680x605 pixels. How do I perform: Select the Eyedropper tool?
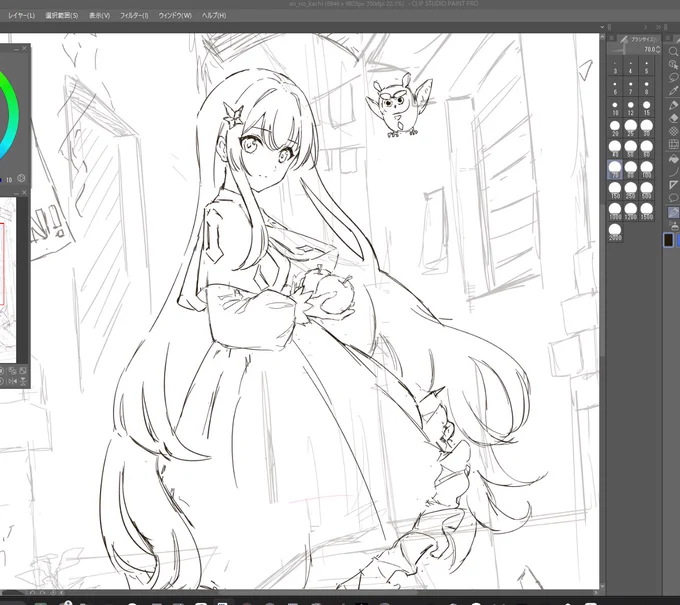click(673, 91)
